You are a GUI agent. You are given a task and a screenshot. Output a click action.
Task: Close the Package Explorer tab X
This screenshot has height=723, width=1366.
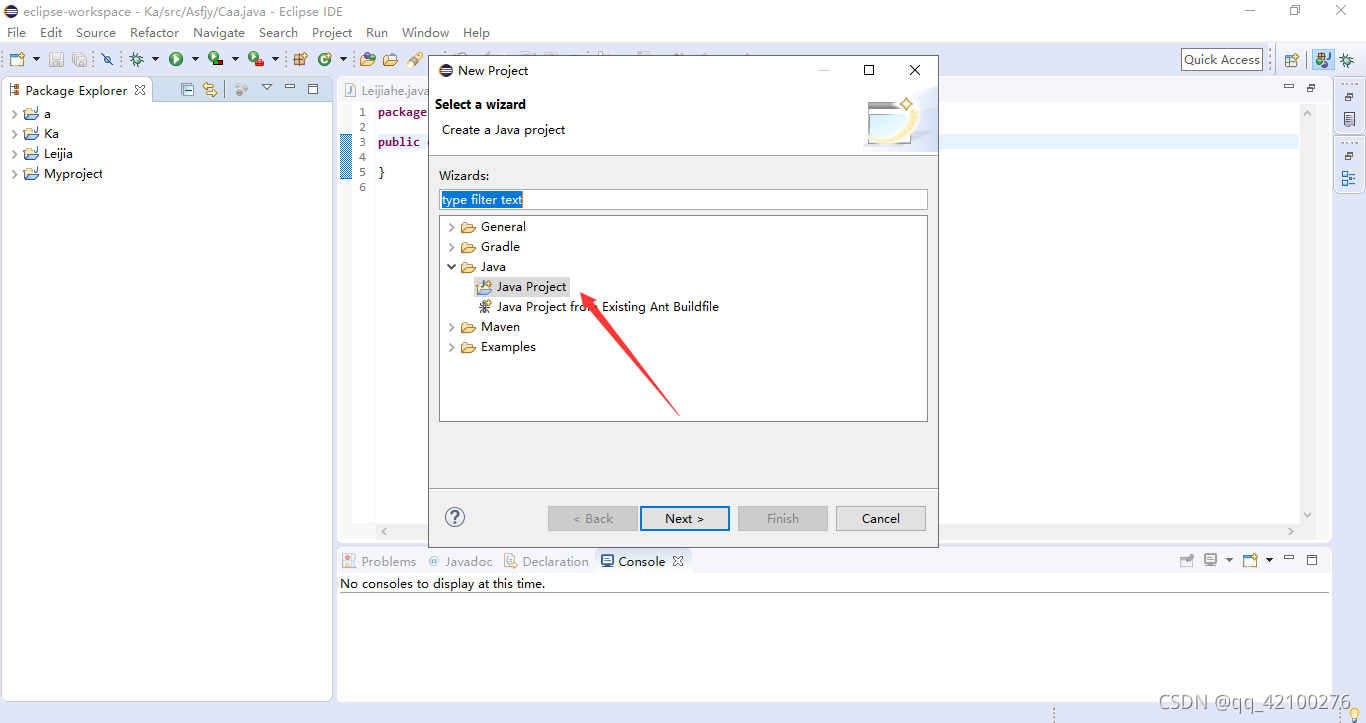[x=140, y=90]
